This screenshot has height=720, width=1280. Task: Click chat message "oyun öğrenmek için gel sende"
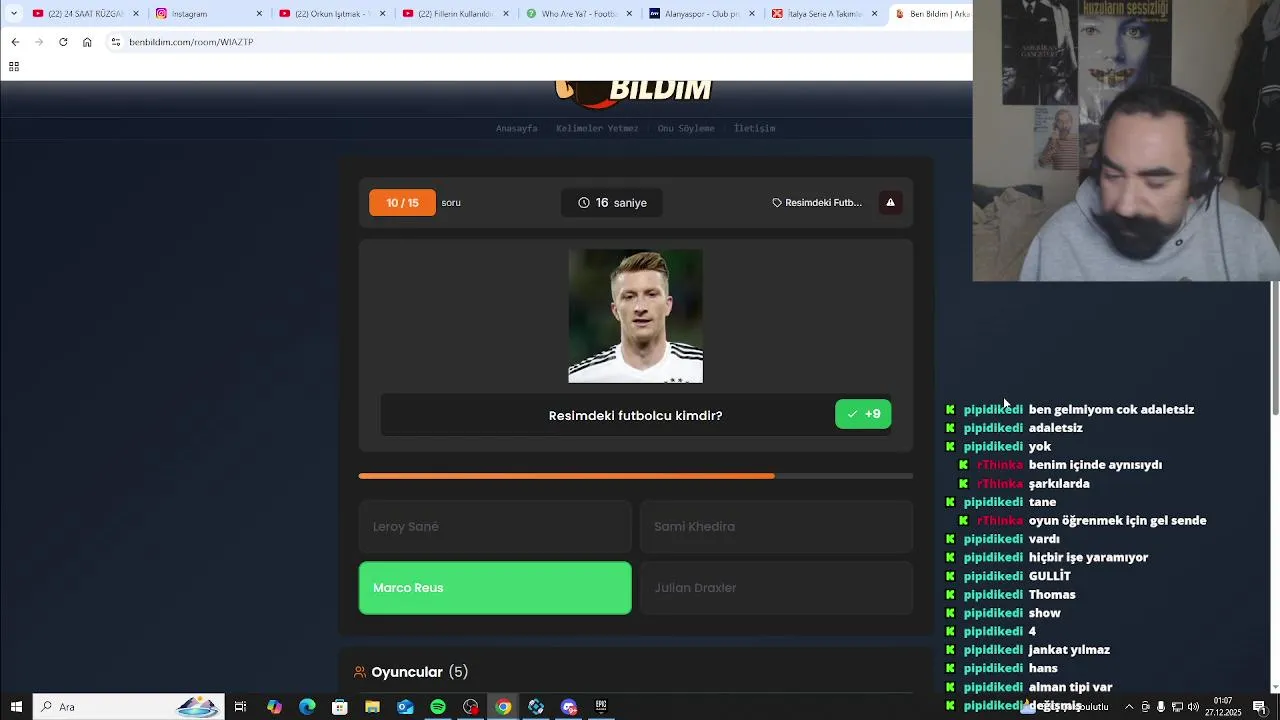1117,520
